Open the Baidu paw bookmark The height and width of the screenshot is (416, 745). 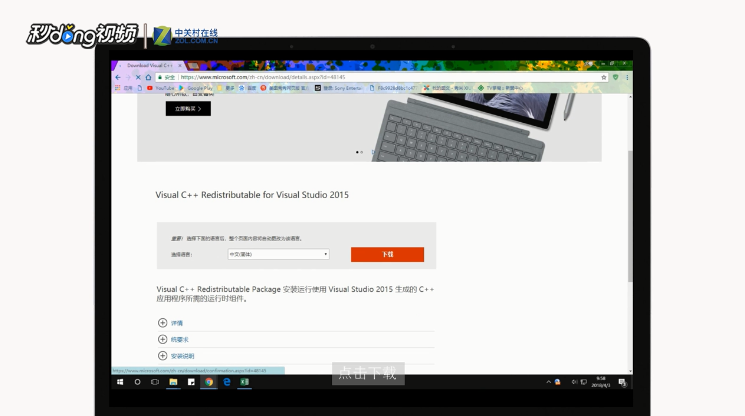247,88
